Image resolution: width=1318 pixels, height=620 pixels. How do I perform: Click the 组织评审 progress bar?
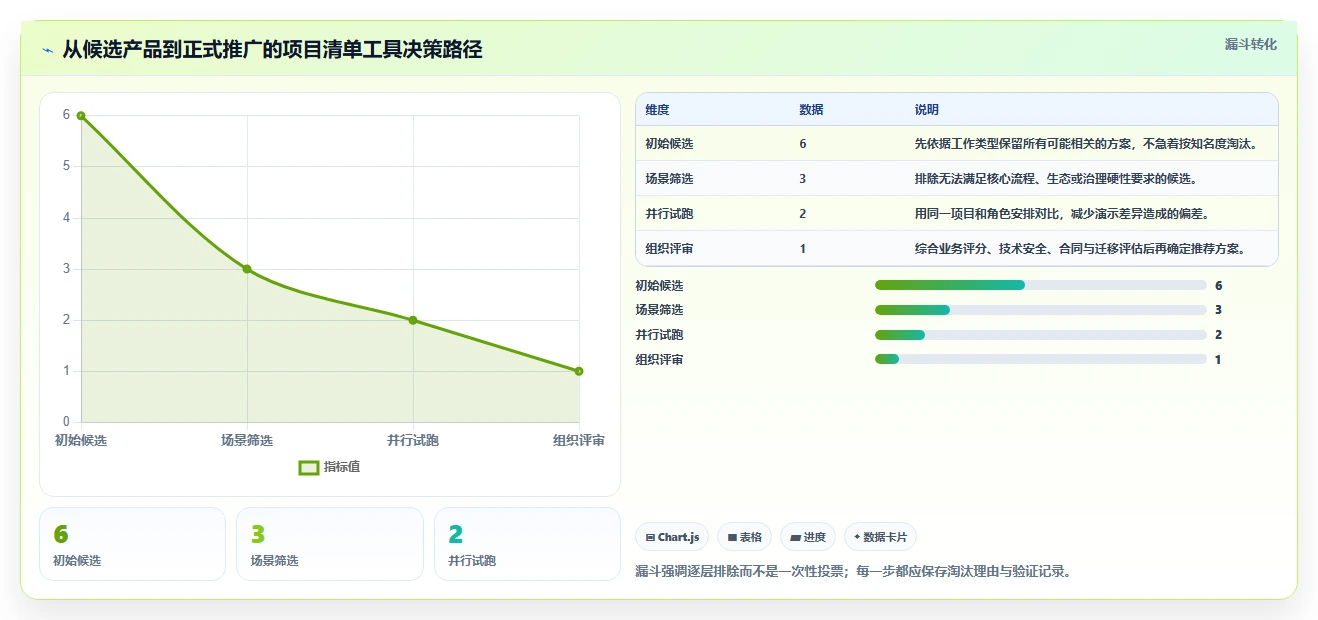1040,360
